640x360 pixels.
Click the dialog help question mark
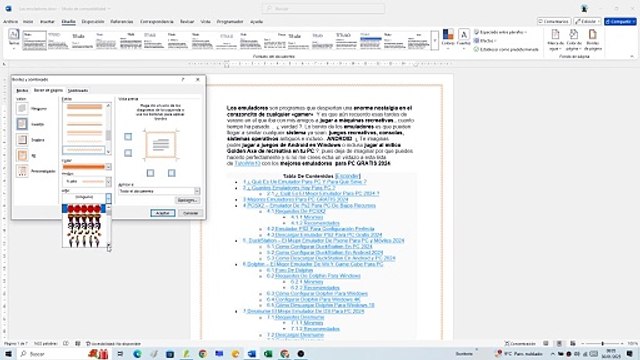click(x=183, y=79)
